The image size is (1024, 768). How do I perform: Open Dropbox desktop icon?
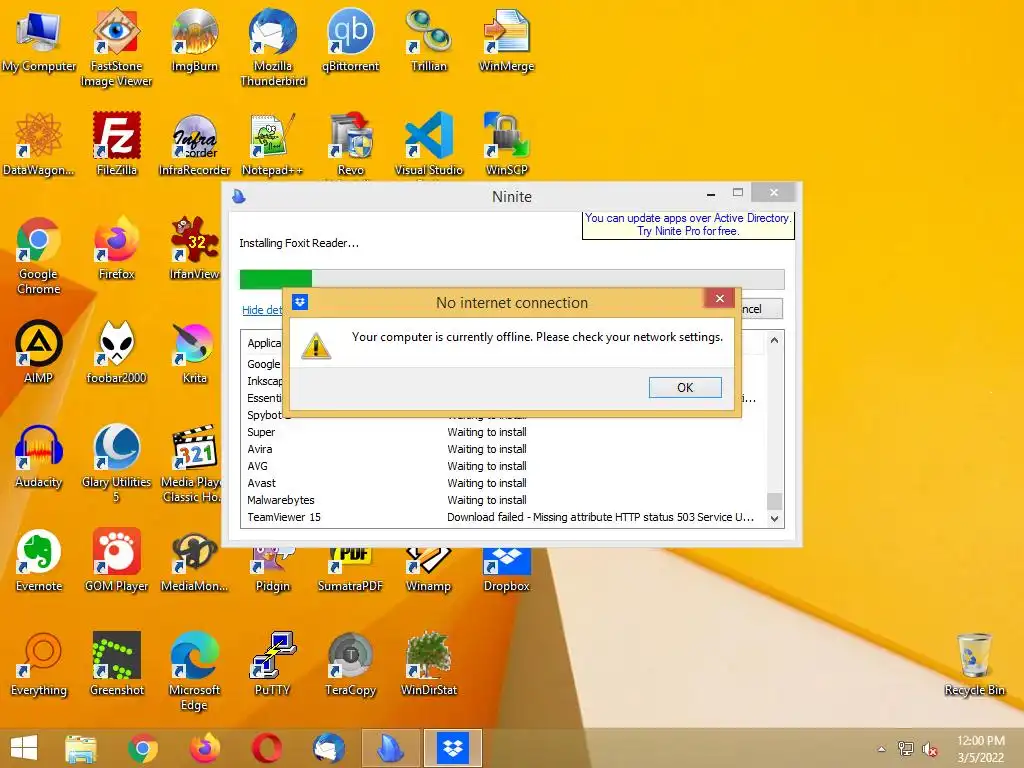506,569
